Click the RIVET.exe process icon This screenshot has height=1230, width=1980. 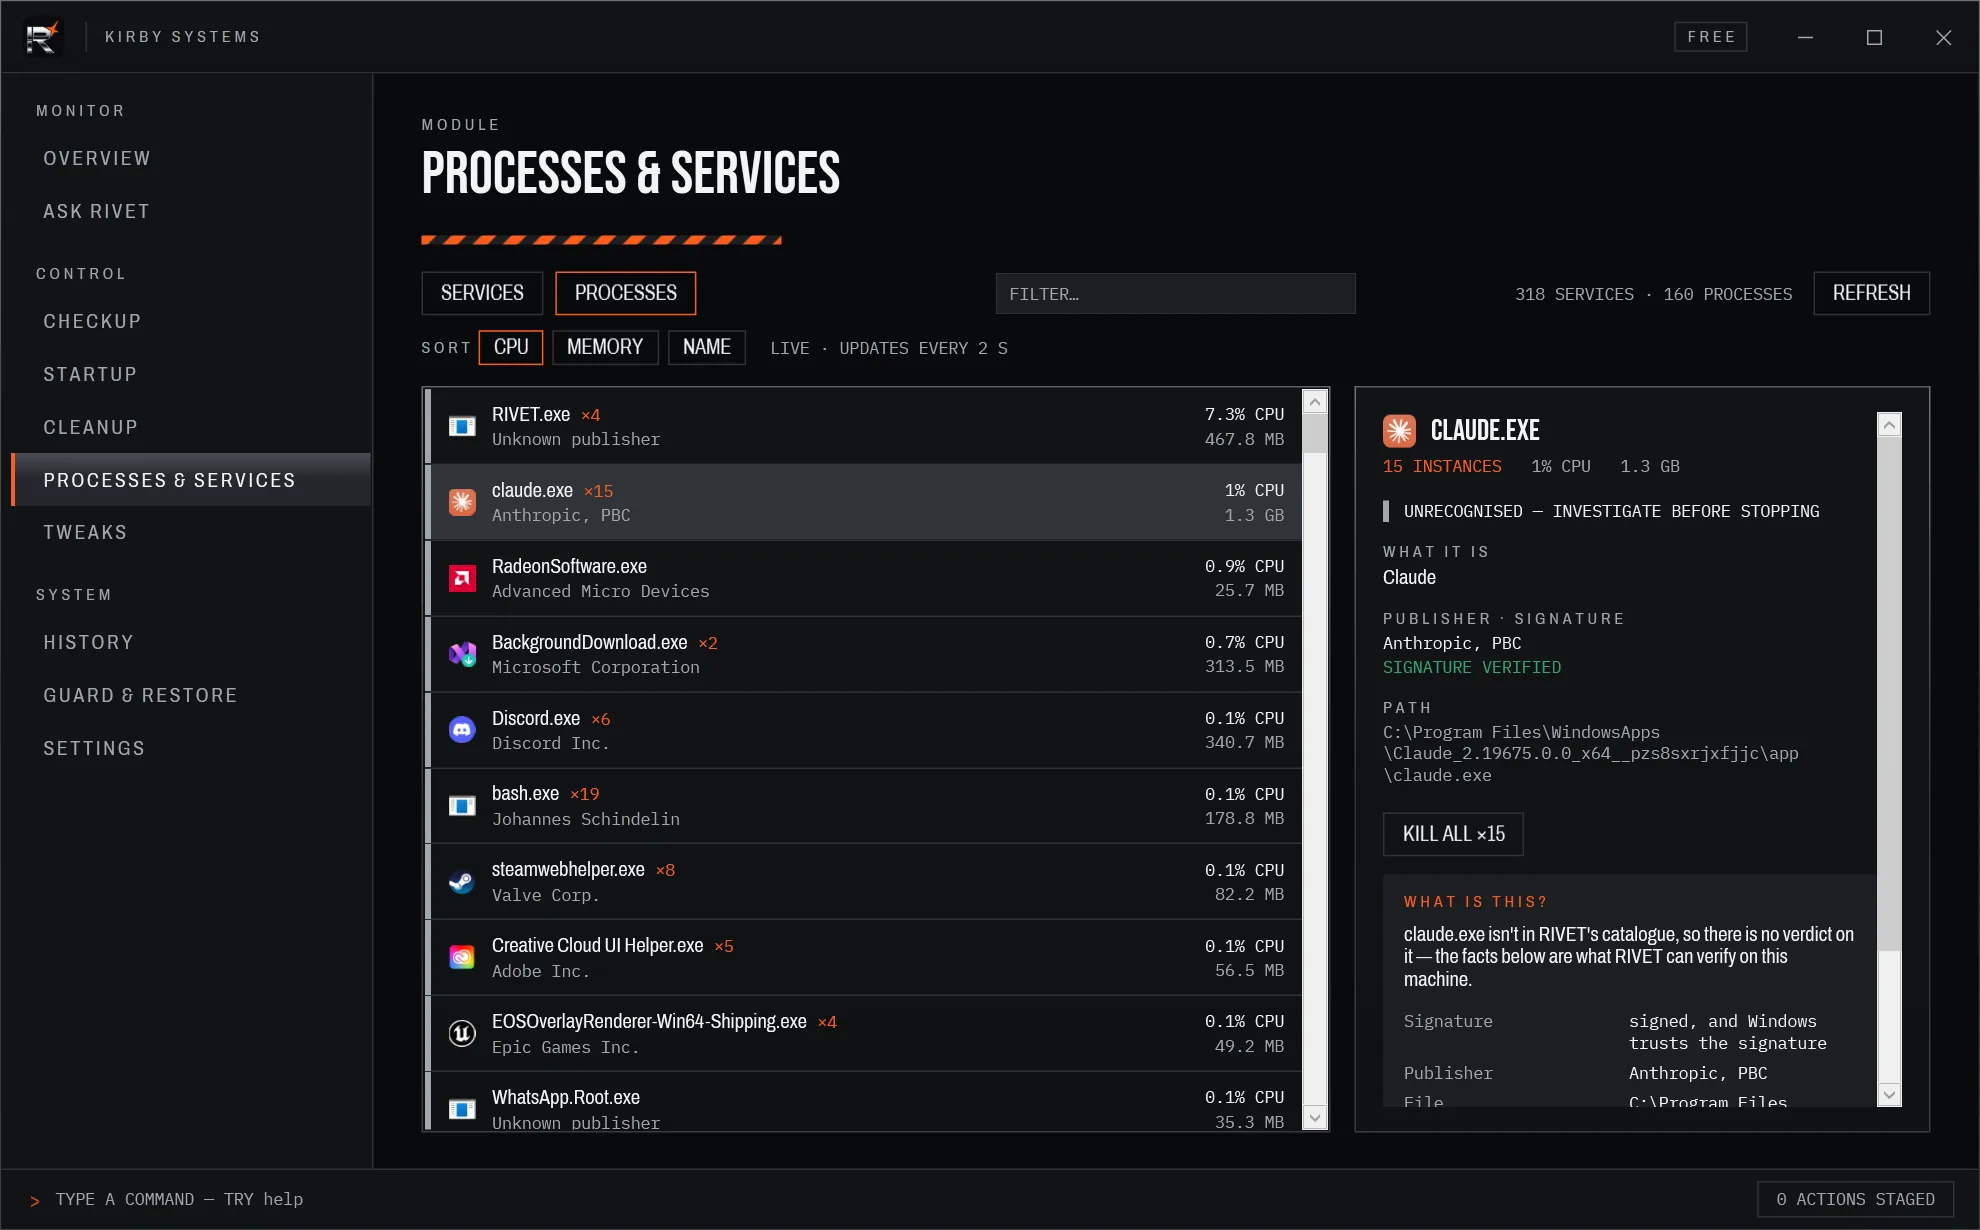pos(462,427)
